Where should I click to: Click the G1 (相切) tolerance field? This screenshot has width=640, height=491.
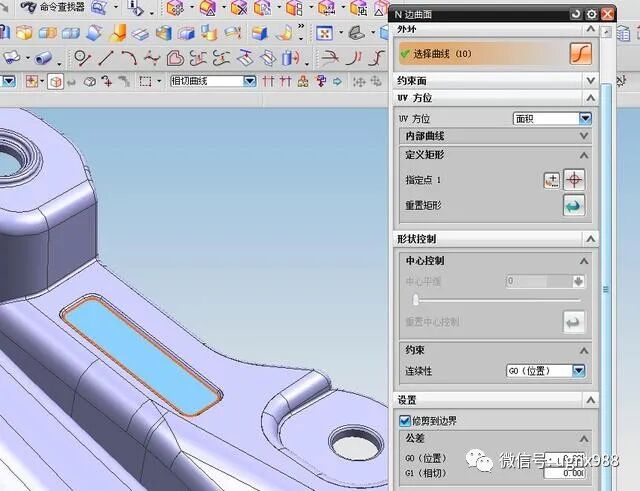(565, 473)
